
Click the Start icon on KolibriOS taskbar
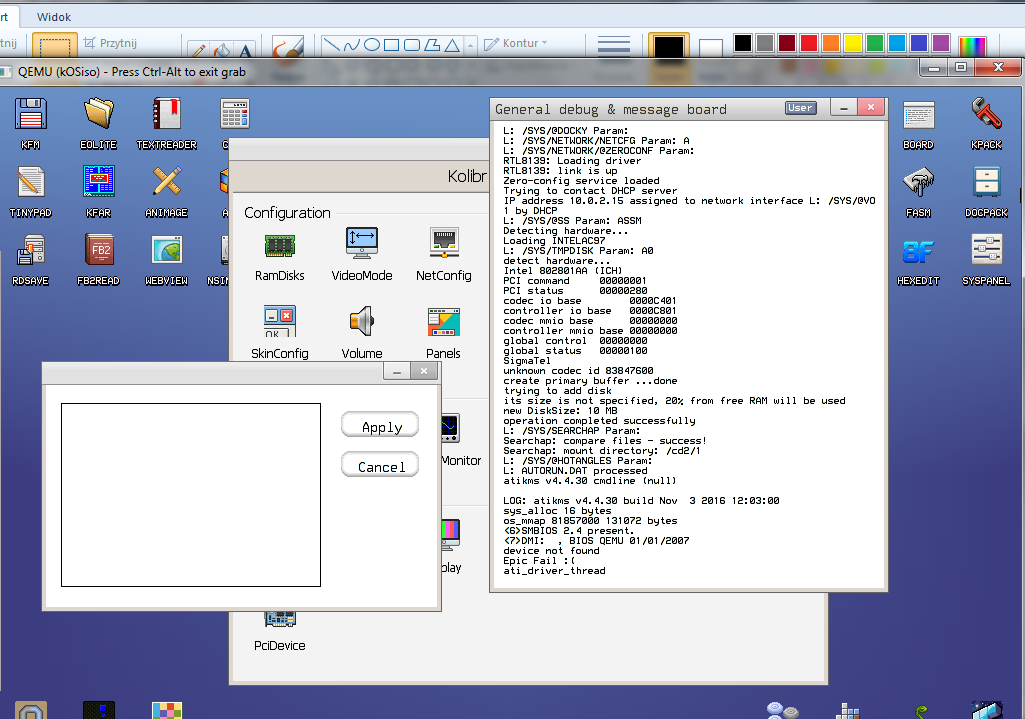point(30,709)
